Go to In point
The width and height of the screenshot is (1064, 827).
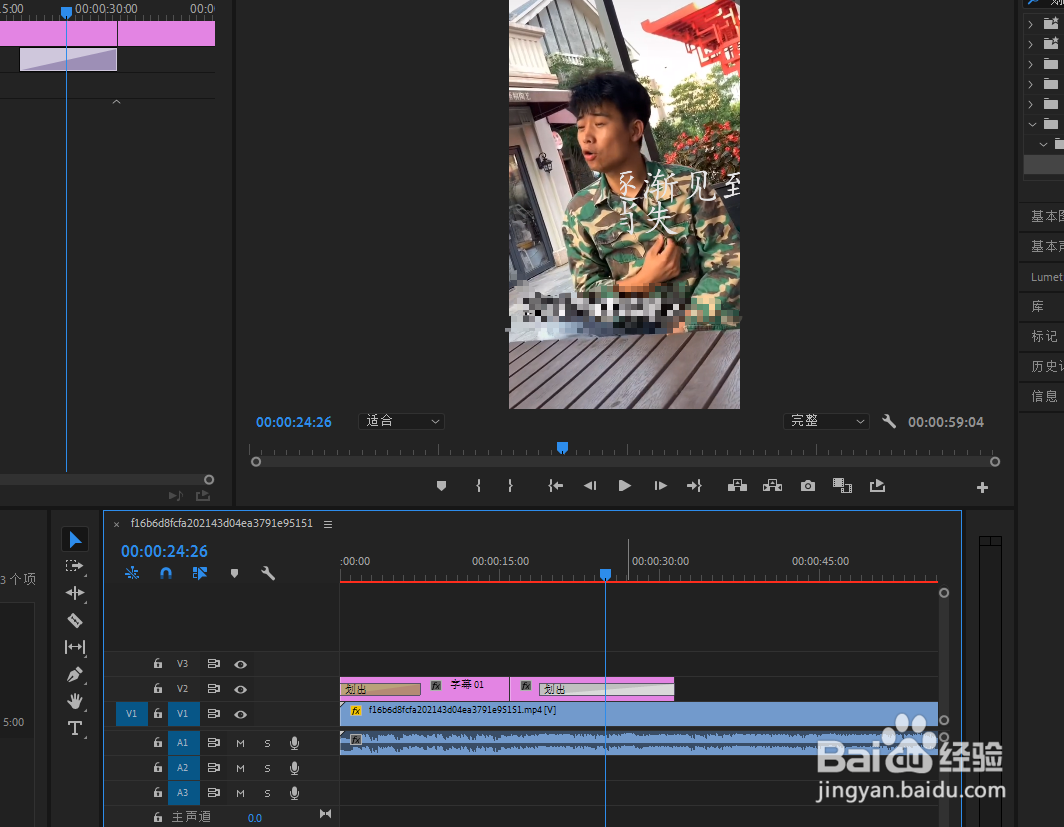click(x=556, y=486)
